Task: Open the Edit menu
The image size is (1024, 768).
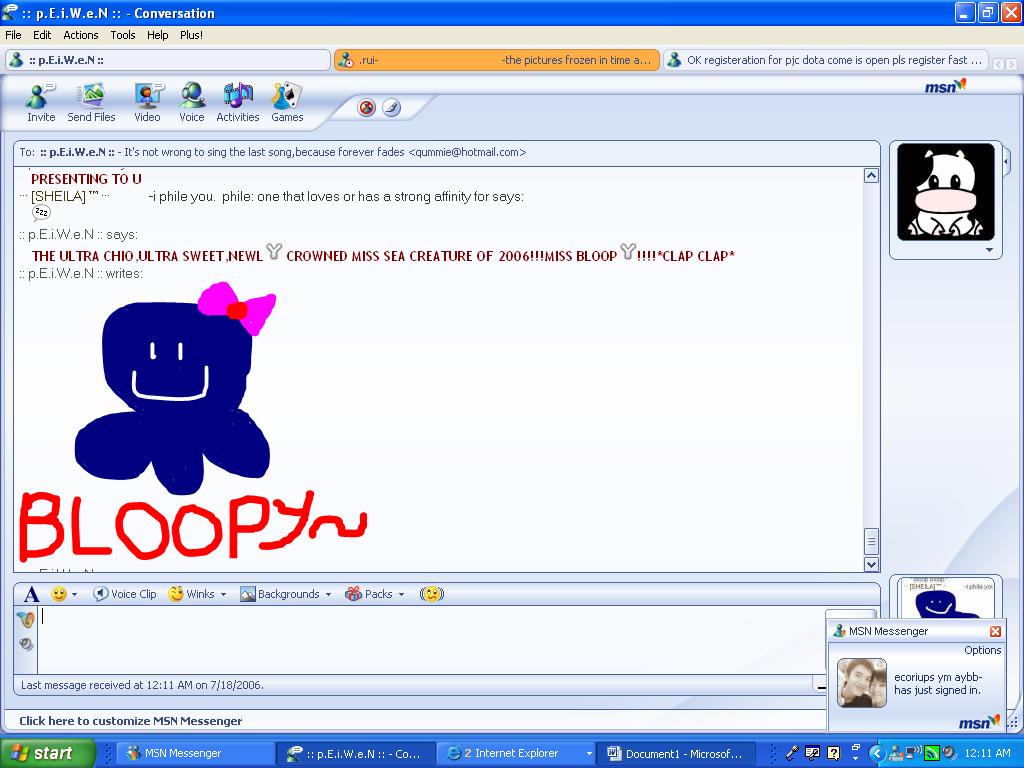Action: coord(42,35)
